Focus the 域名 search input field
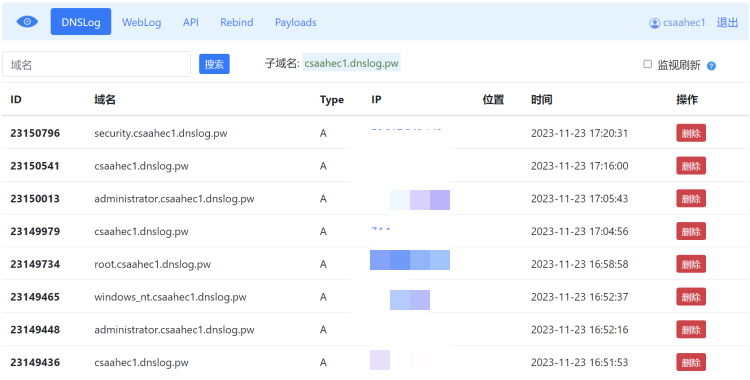Viewport: 750px width, 380px height. coord(97,64)
